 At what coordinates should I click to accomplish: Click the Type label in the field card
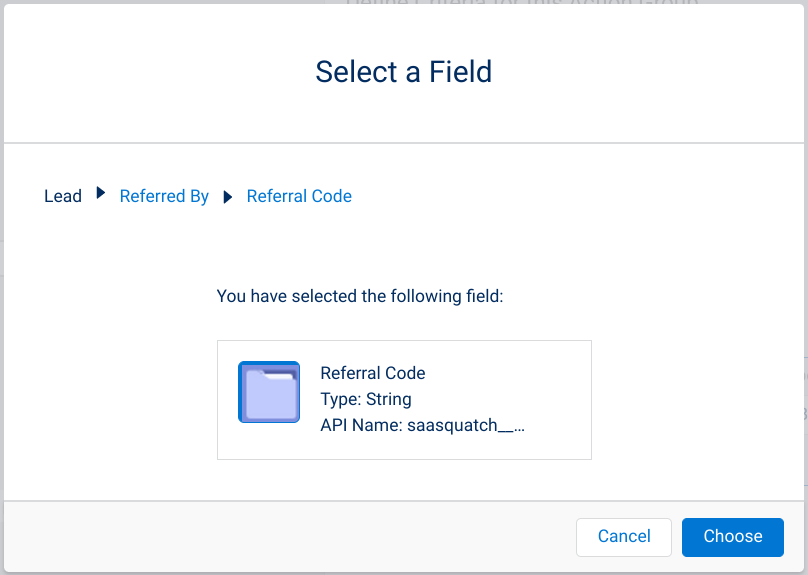[x=341, y=399]
